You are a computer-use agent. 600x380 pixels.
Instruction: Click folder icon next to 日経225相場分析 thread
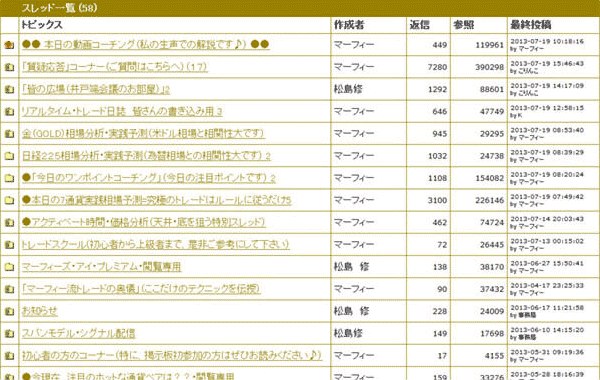(9, 156)
